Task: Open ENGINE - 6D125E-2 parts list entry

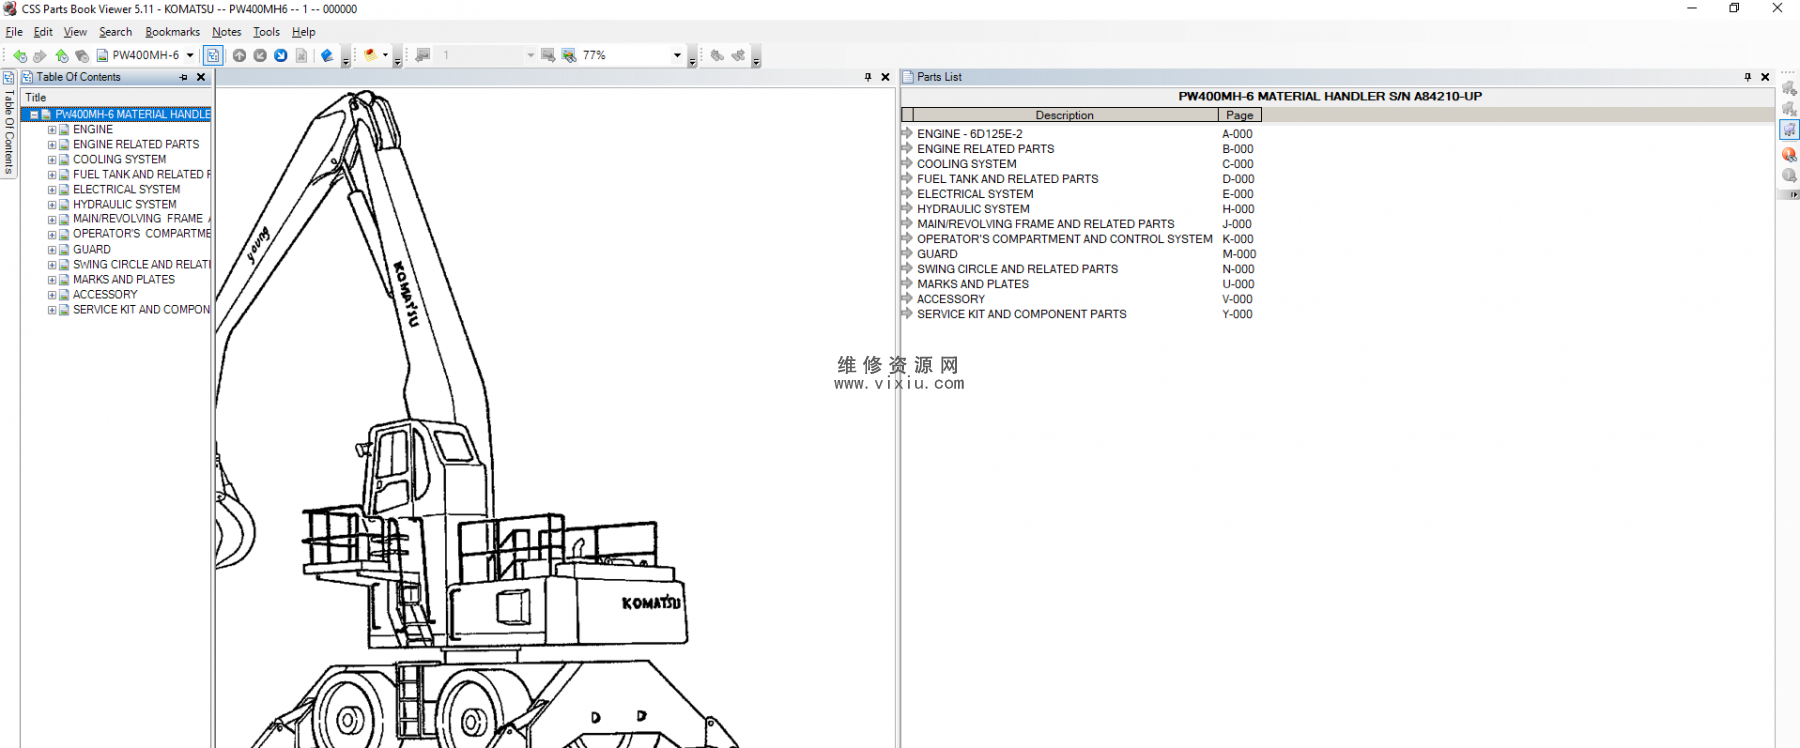Action: [970, 134]
